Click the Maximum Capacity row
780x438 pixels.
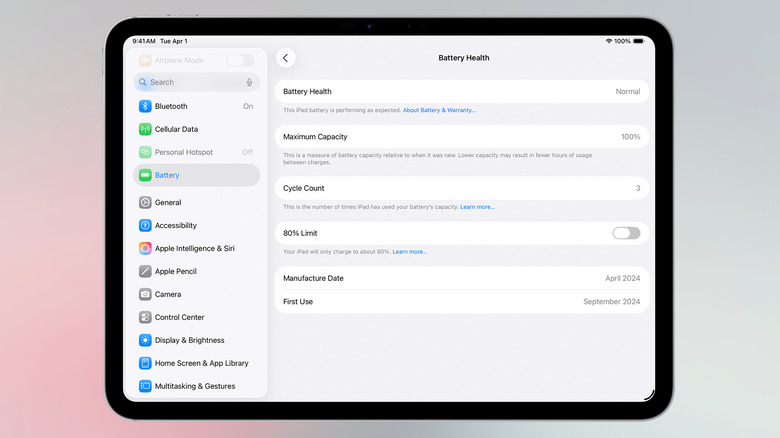pos(462,137)
